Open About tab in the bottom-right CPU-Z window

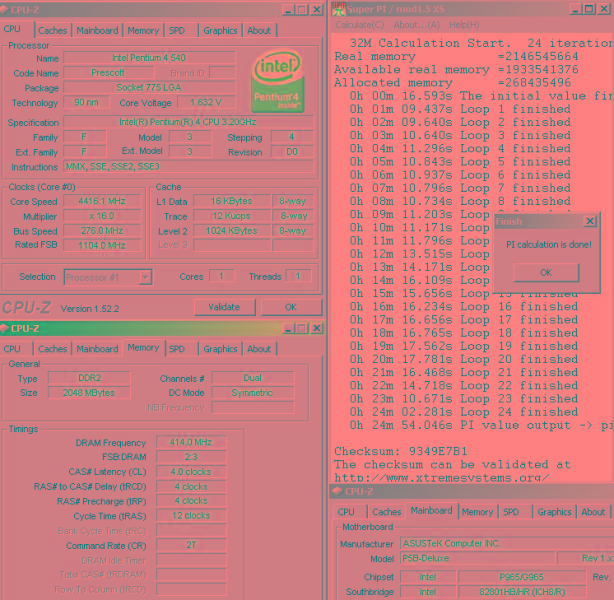[593, 512]
